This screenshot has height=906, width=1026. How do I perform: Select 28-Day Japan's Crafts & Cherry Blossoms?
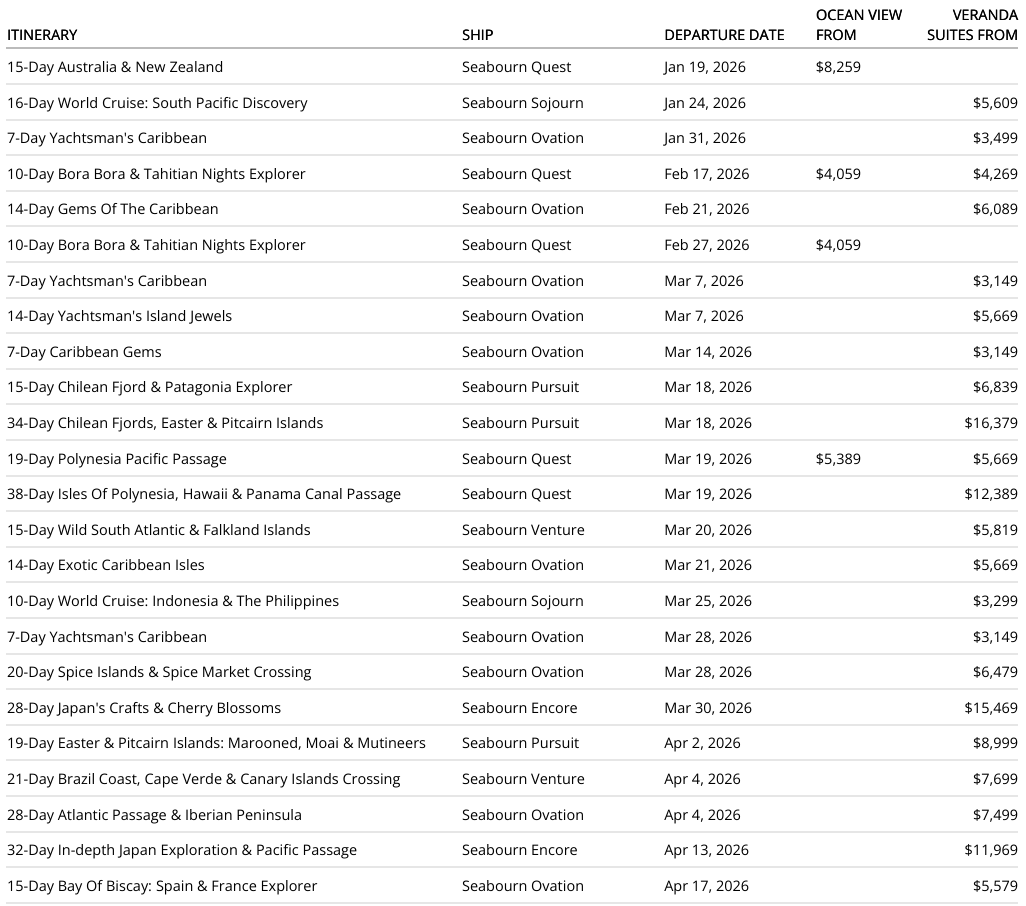pos(144,708)
